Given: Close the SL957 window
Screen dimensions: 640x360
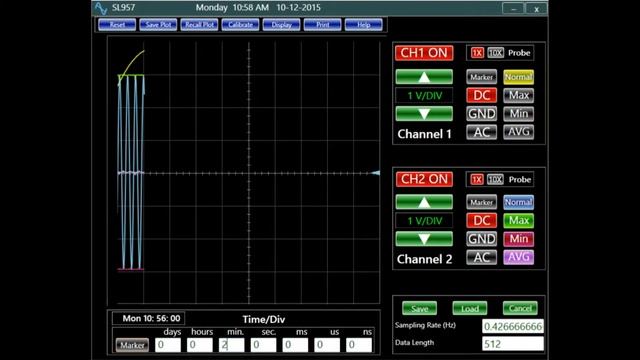Looking at the screenshot, I should 536,9.
